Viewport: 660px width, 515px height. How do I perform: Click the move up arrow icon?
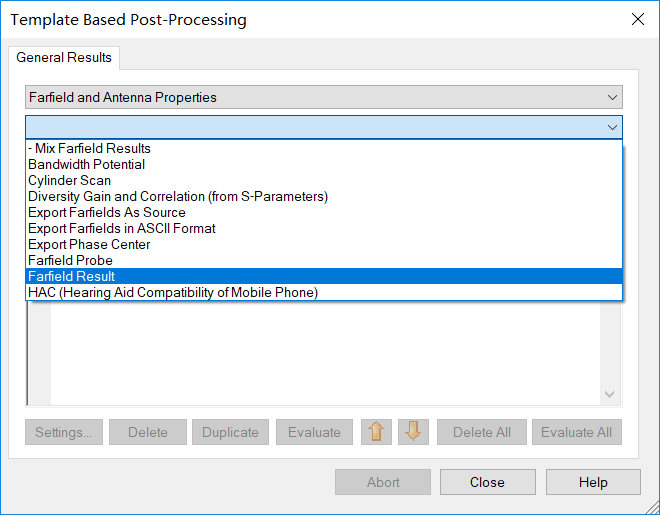pyautogui.click(x=376, y=432)
